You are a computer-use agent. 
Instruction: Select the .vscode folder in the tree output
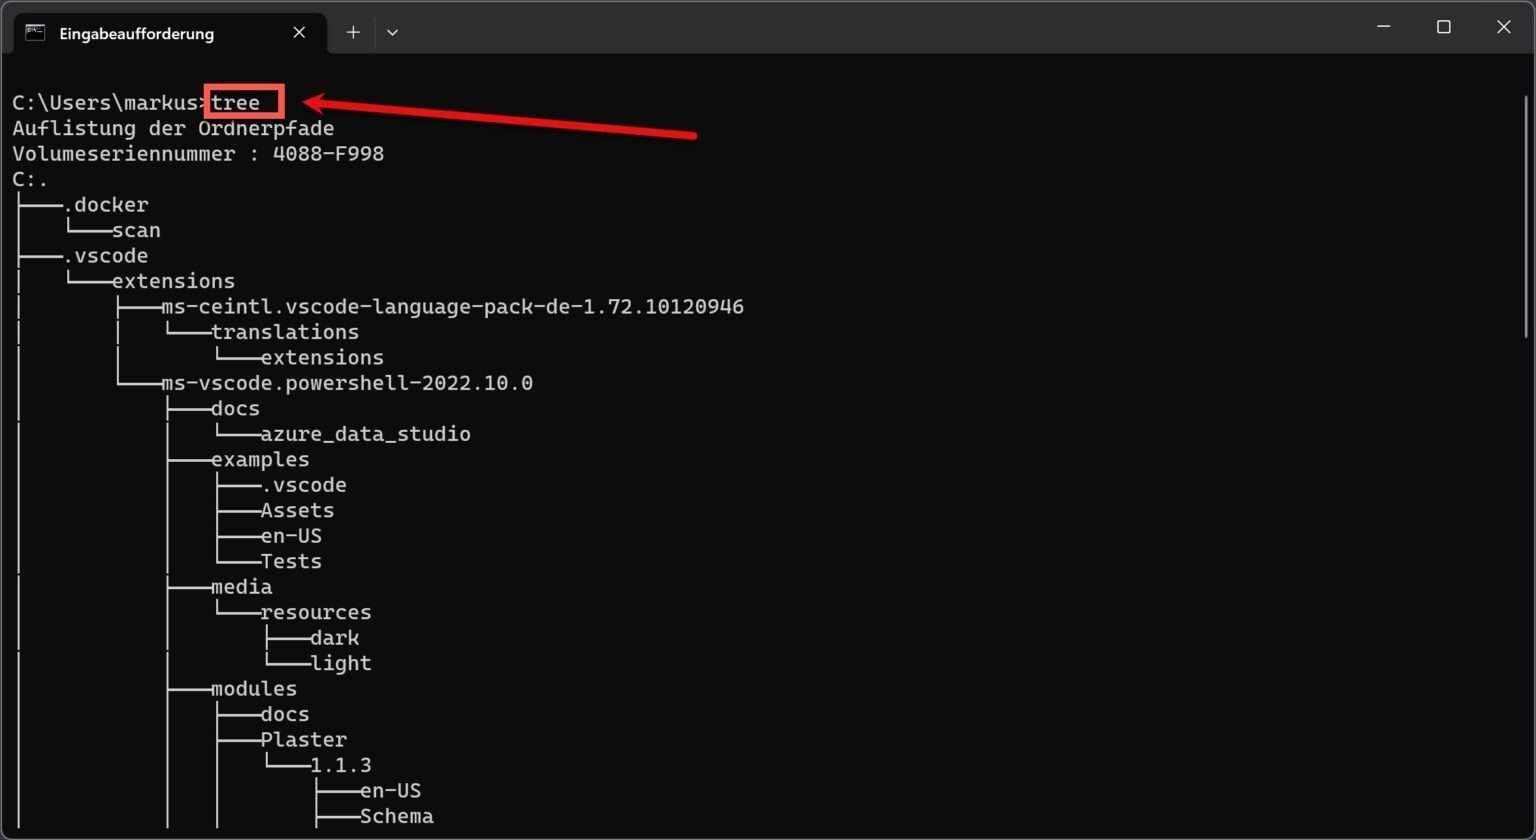pyautogui.click(x=107, y=255)
